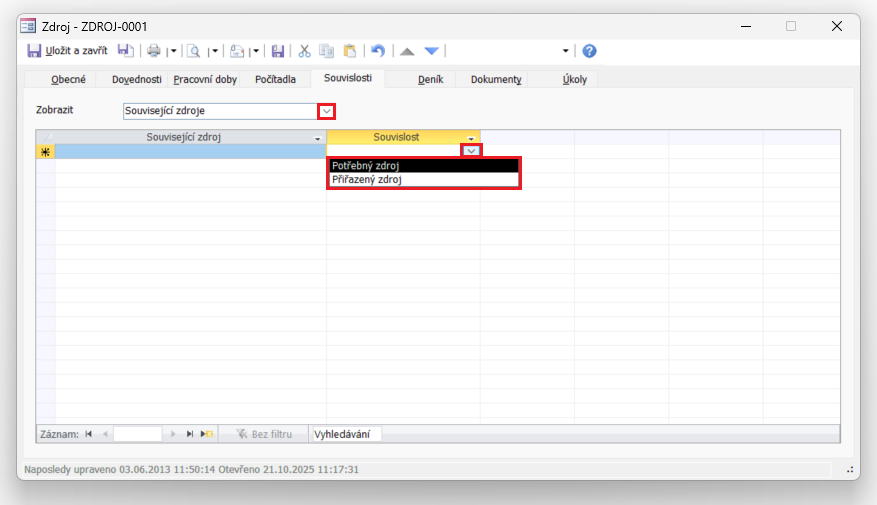Switch to the Dovednosti tab
The width and height of the screenshot is (877, 505).
[x=136, y=80]
